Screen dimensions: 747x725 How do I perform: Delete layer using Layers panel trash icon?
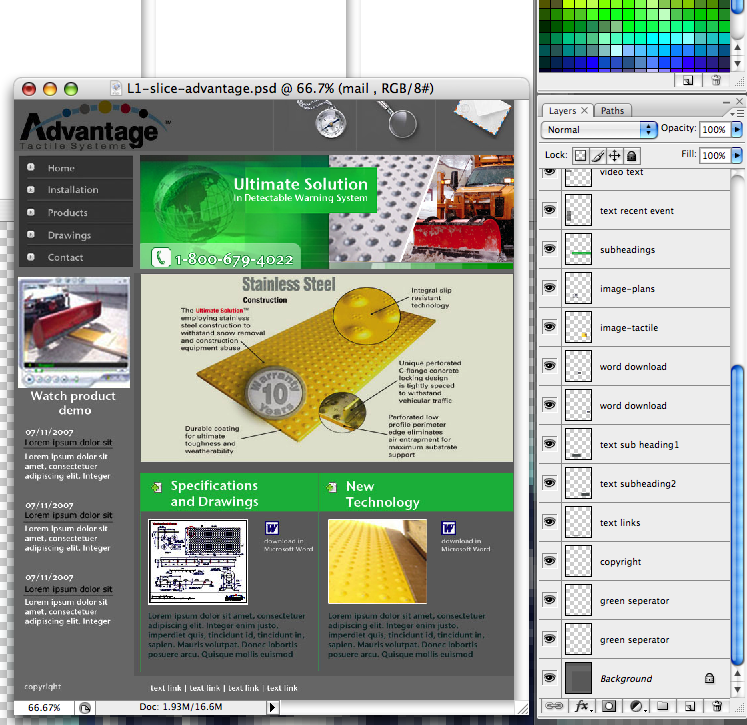[715, 706]
